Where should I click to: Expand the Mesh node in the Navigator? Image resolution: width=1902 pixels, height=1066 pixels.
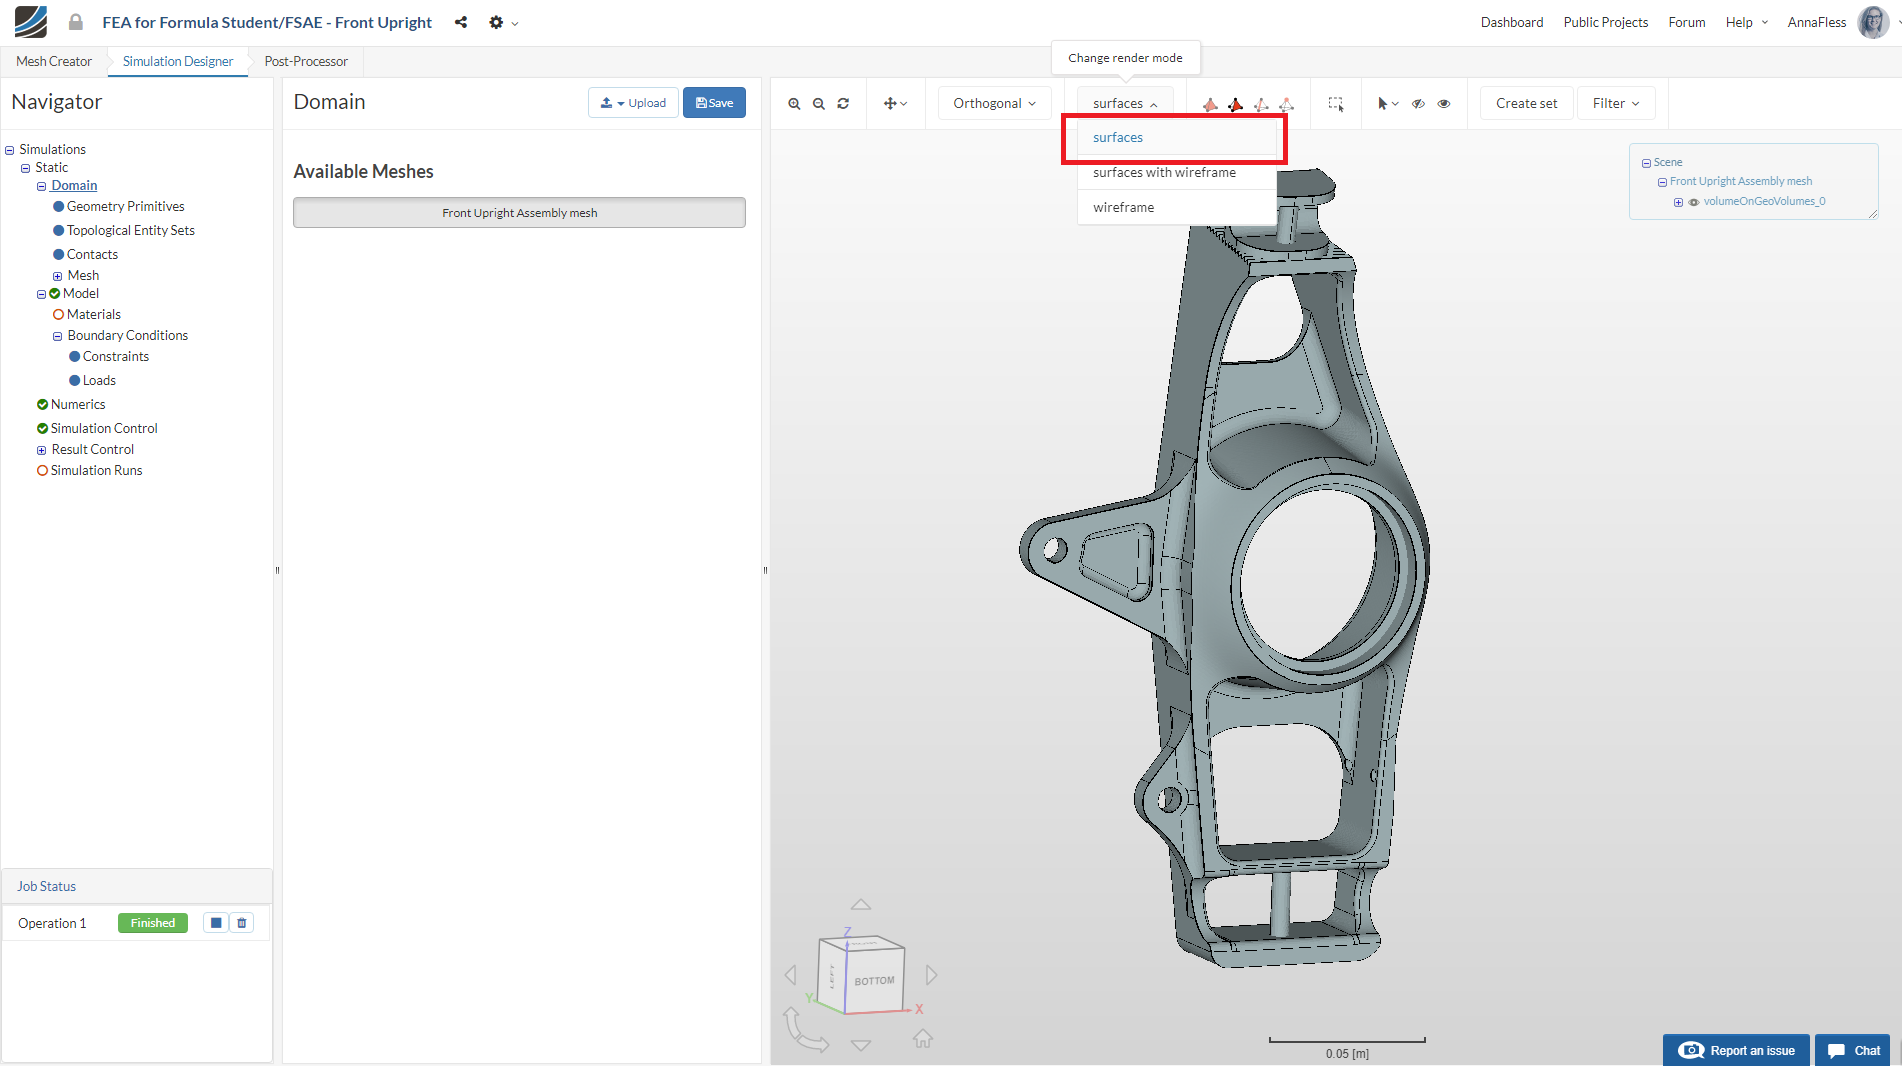click(57, 275)
